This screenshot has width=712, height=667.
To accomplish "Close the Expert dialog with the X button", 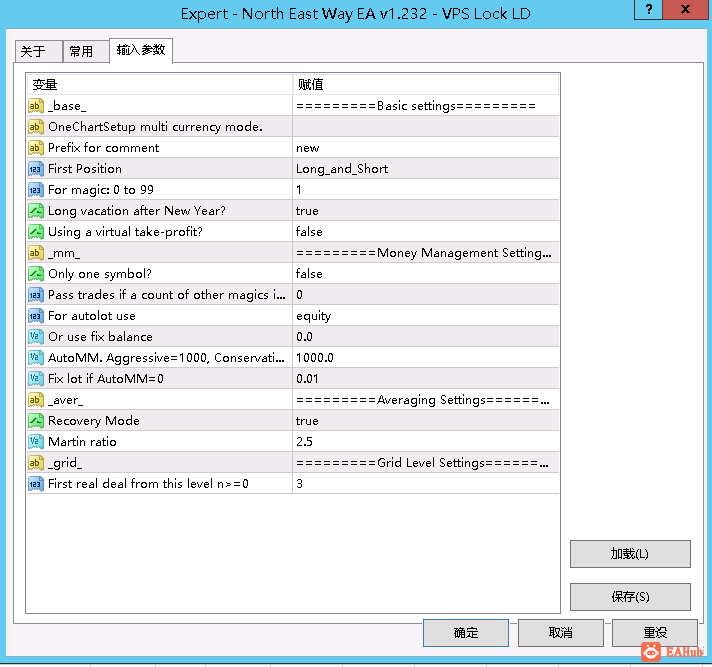I will pos(685,9).
